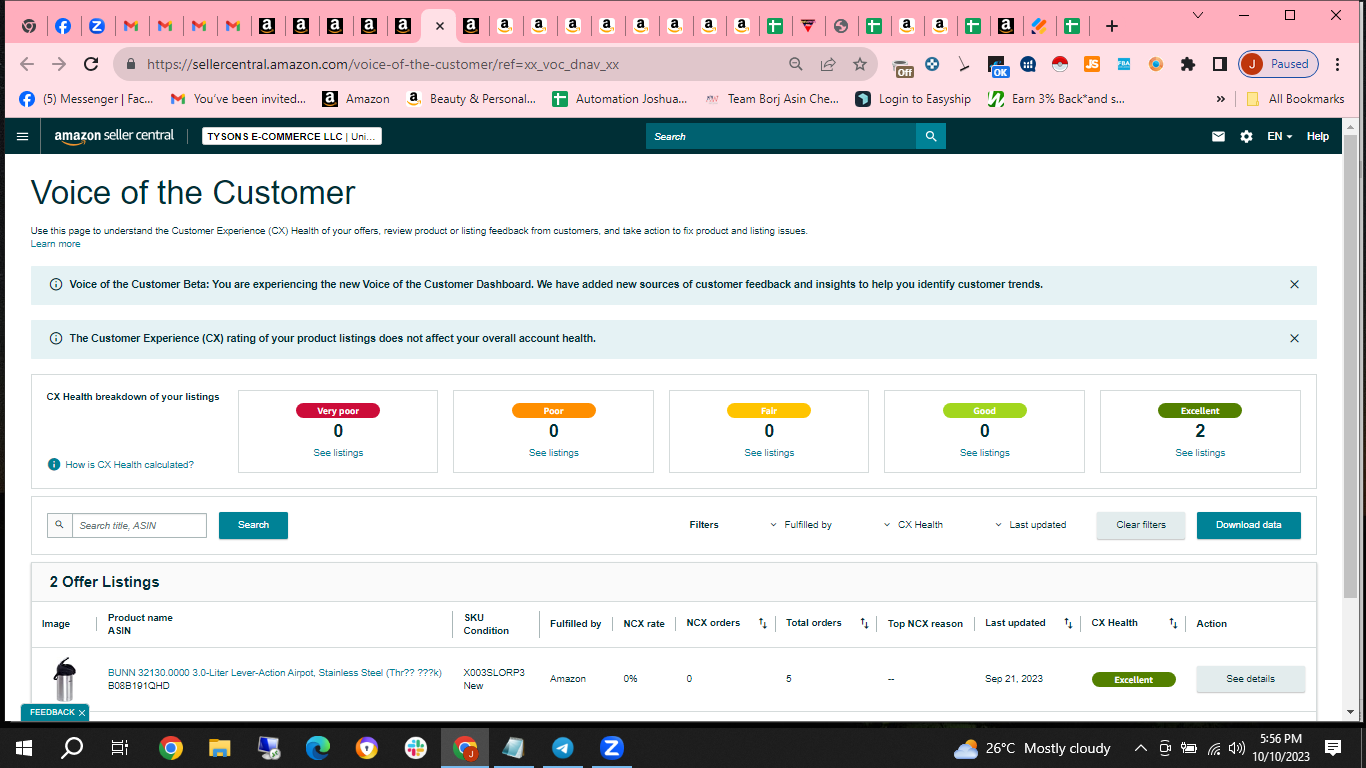Click See listings under Poor

click(x=554, y=453)
